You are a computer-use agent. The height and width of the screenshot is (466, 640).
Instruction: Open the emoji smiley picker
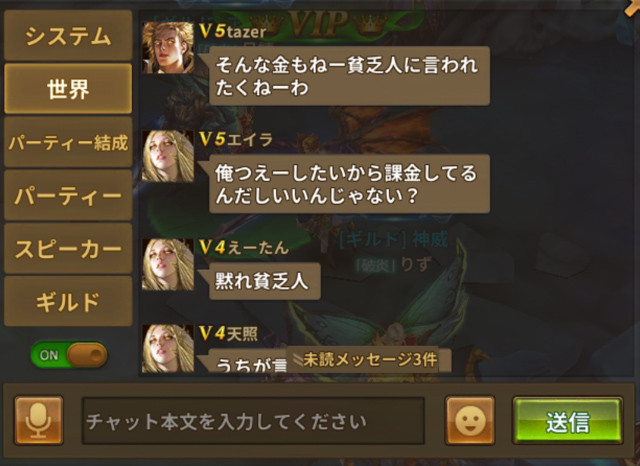[470, 420]
